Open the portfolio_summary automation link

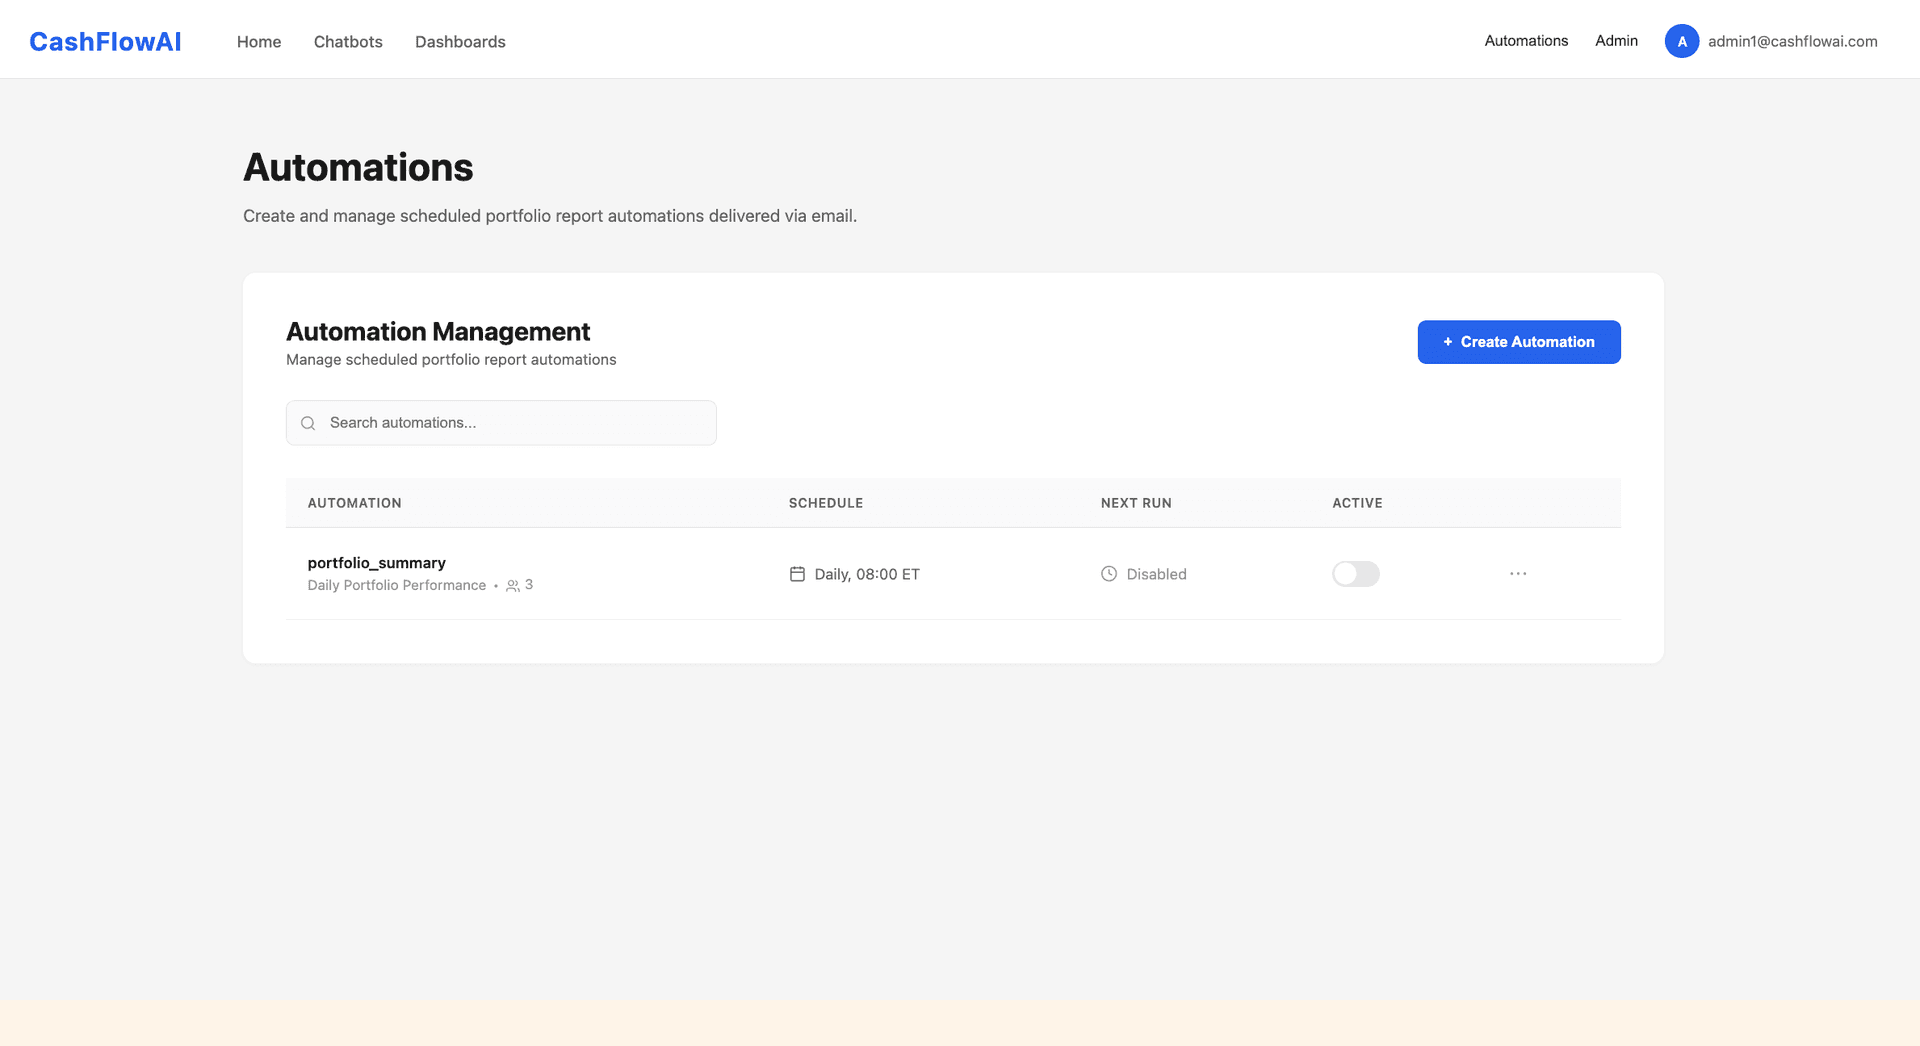(x=376, y=563)
